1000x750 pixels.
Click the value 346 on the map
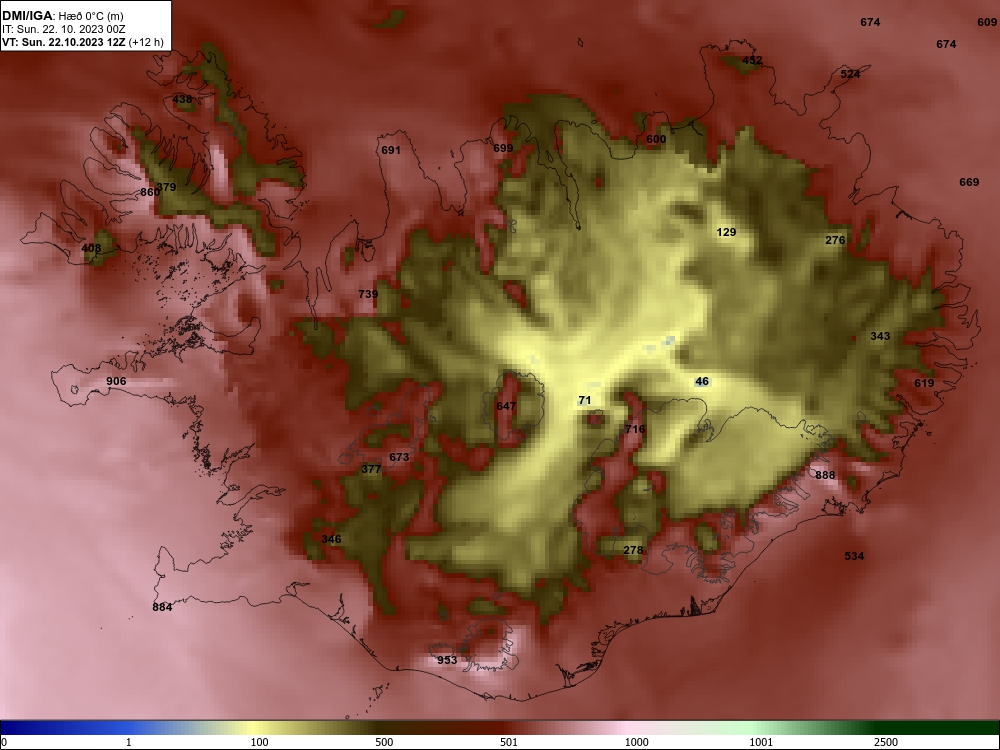pyautogui.click(x=331, y=540)
